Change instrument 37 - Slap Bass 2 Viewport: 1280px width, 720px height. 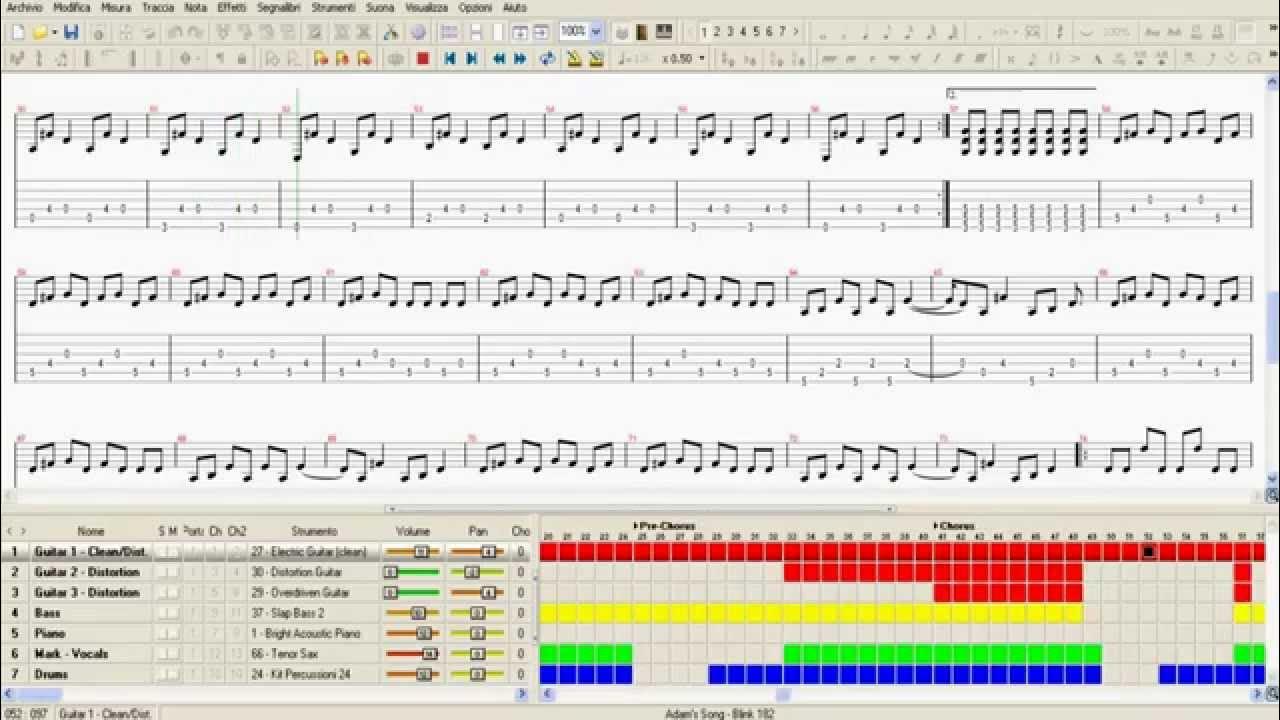[288, 613]
